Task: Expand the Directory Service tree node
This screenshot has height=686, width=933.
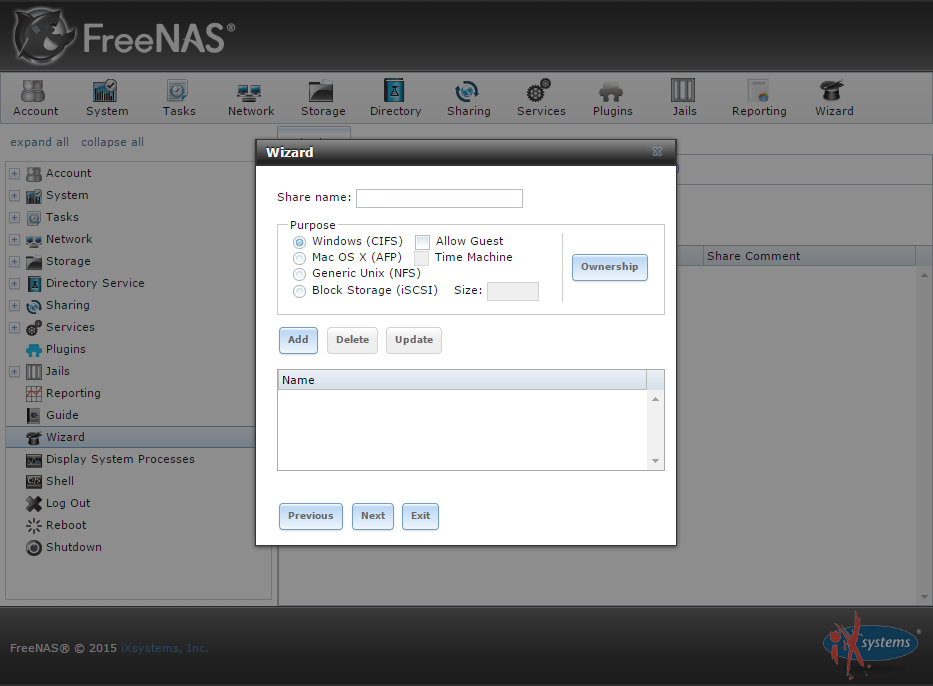Action: point(14,284)
